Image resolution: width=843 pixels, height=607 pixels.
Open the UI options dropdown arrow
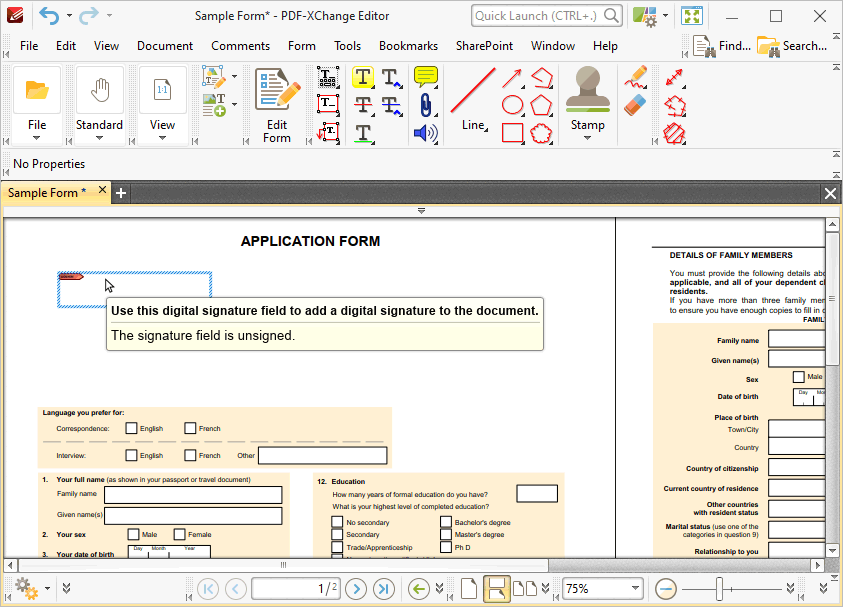[x=666, y=16]
